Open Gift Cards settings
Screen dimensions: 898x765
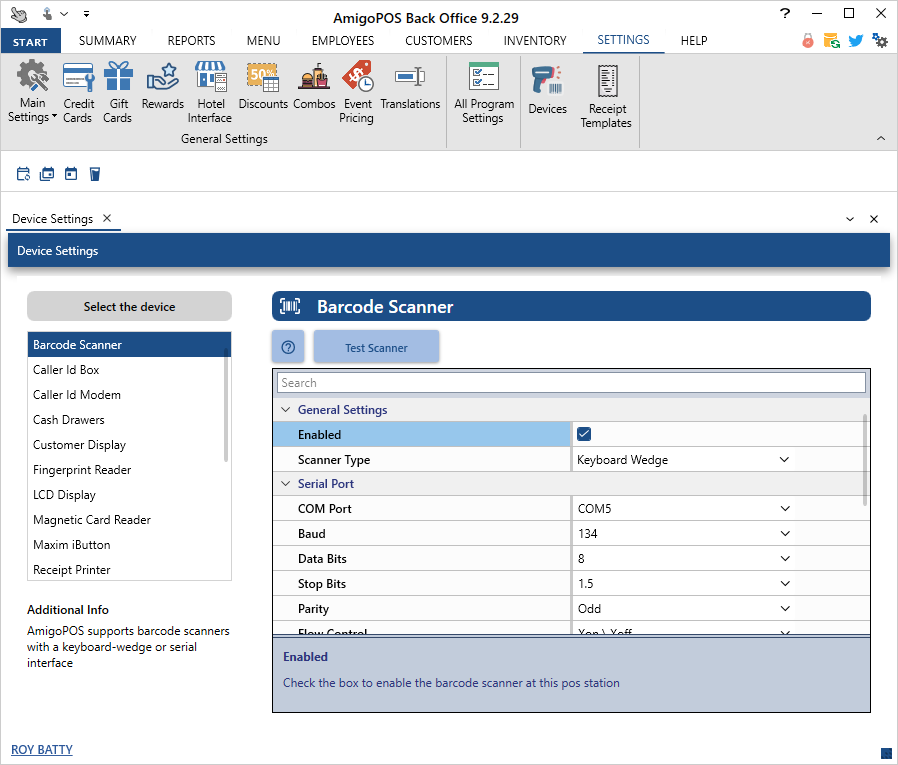(x=118, y=91)
